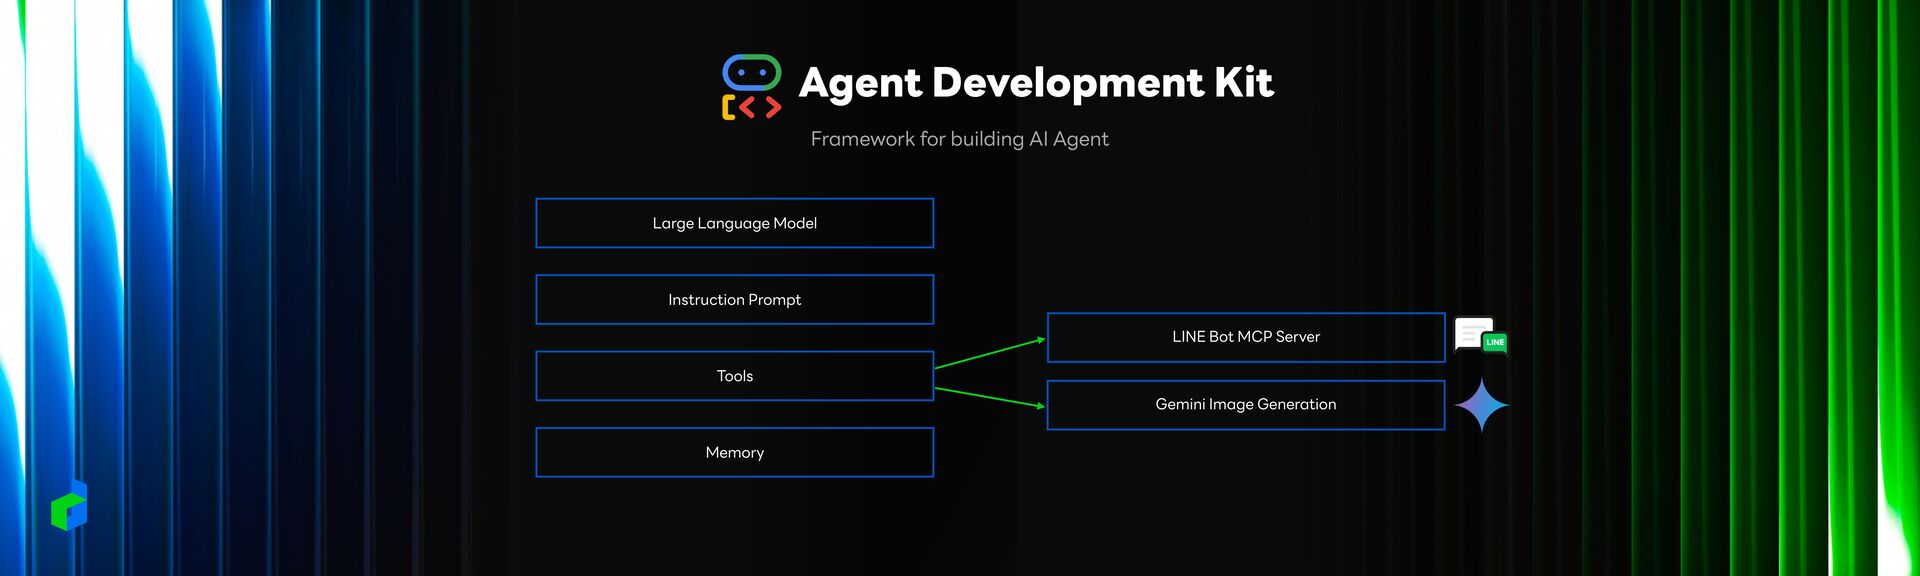The width and height of the screenshot is (1920, 576).
Task: Select the Tools box
Action: pos(735,376)
